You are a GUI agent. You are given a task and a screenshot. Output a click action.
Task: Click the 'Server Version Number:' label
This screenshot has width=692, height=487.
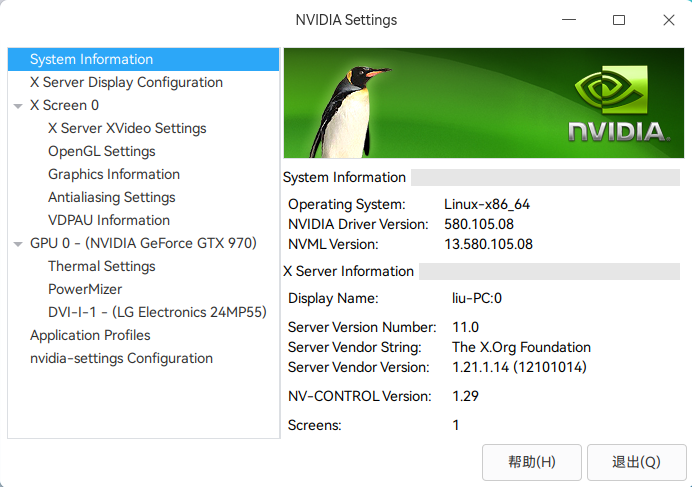tap(362, 327)
